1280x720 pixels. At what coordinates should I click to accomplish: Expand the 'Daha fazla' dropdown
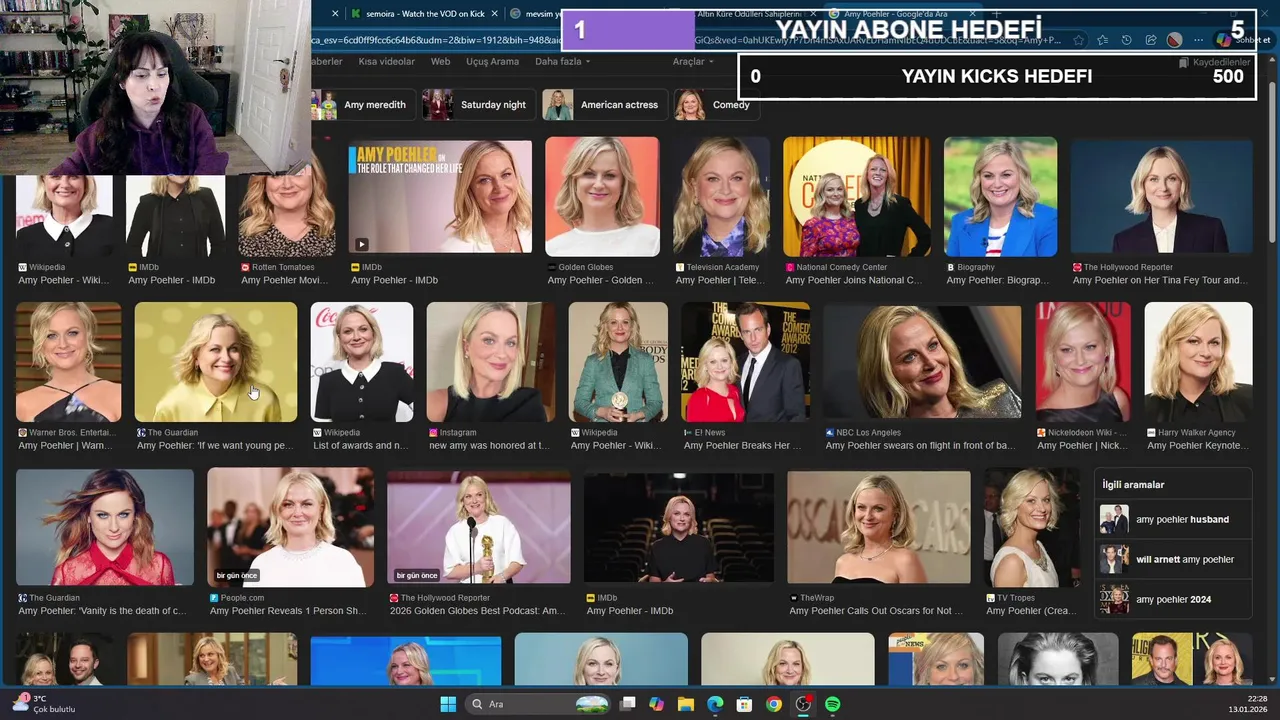[562, 62]
